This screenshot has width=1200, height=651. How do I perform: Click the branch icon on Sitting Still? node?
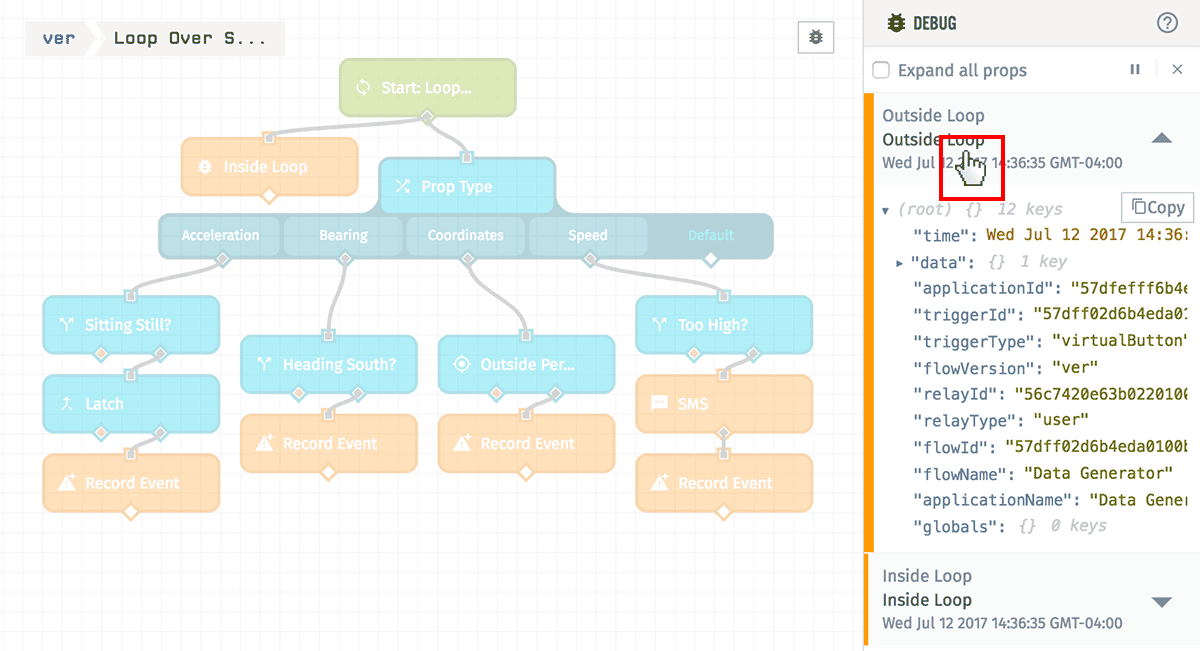[67, 325]
